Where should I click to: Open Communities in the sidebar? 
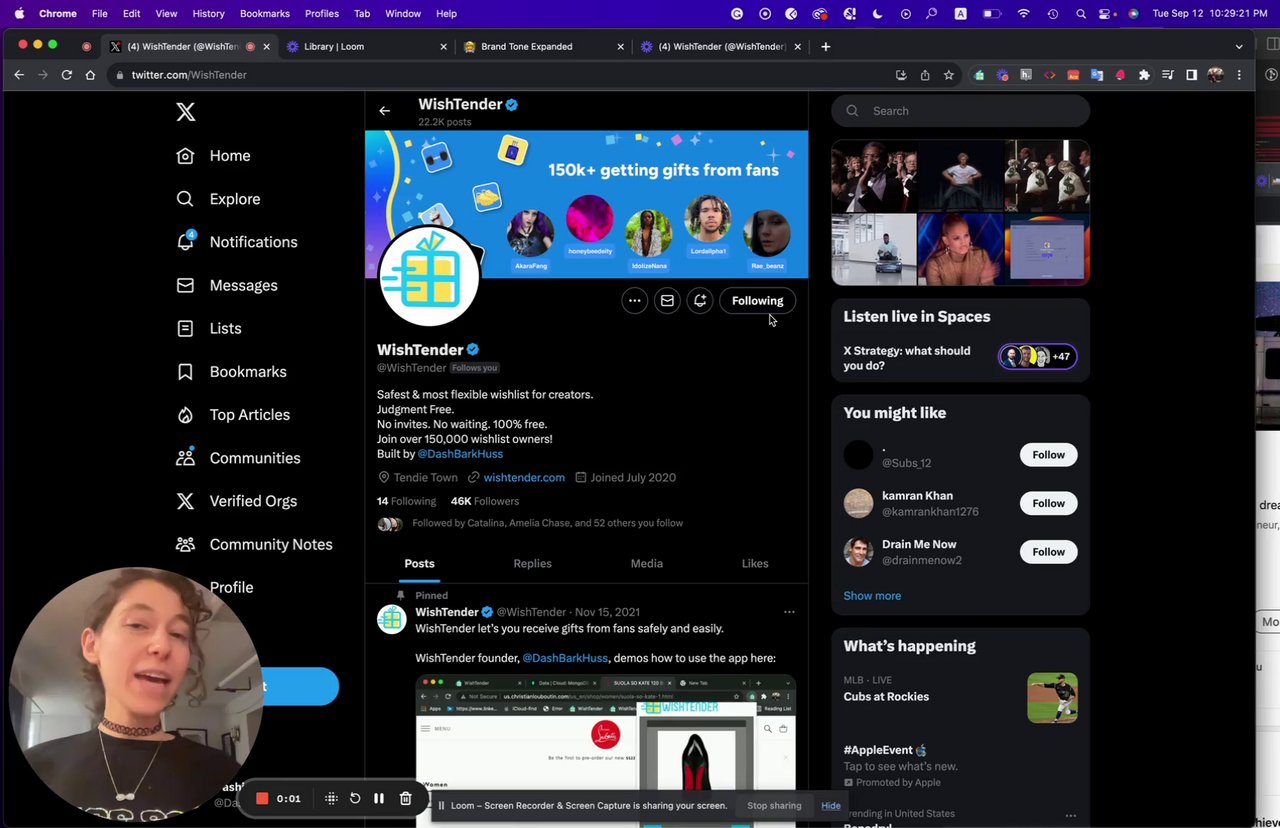[x=238, y=458]
